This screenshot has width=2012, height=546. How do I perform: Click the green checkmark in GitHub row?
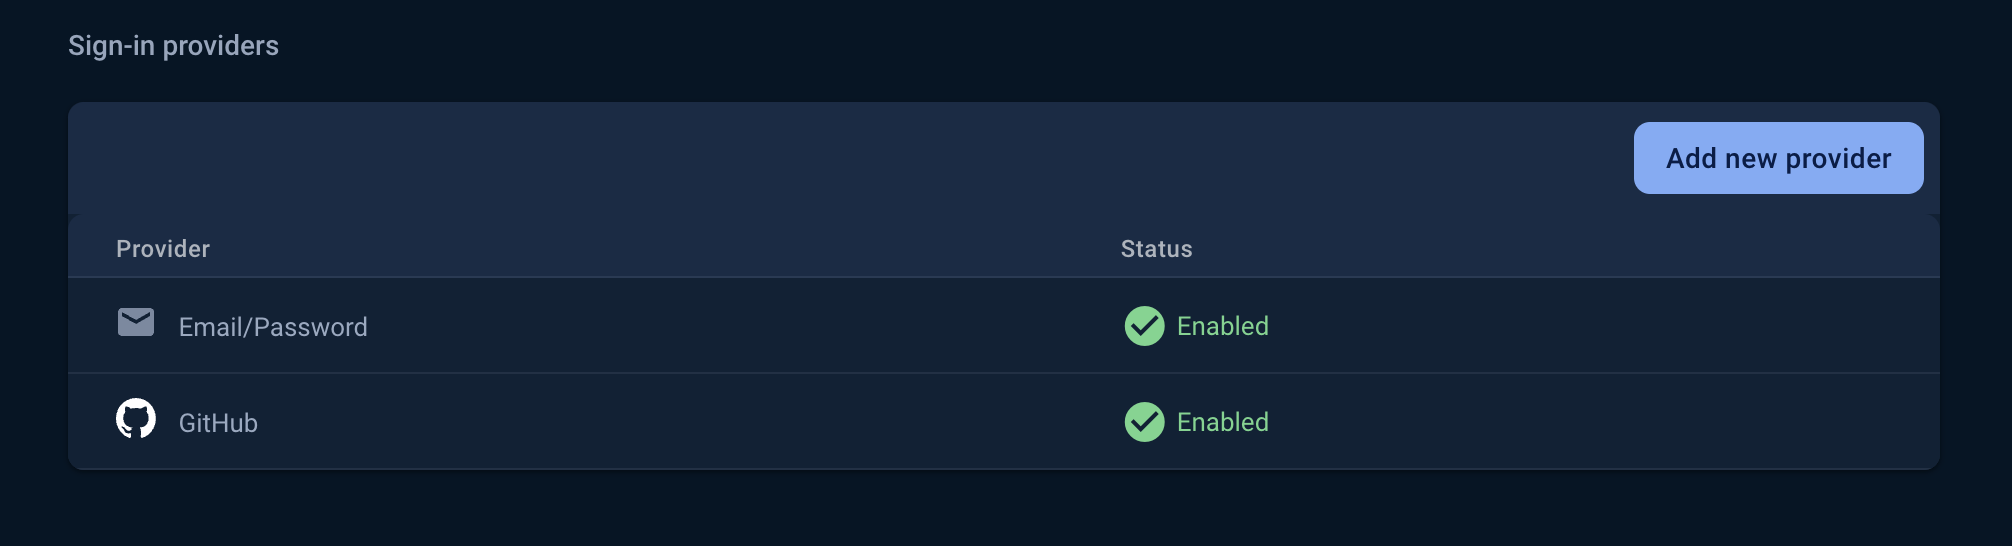tap(1144, 422)
